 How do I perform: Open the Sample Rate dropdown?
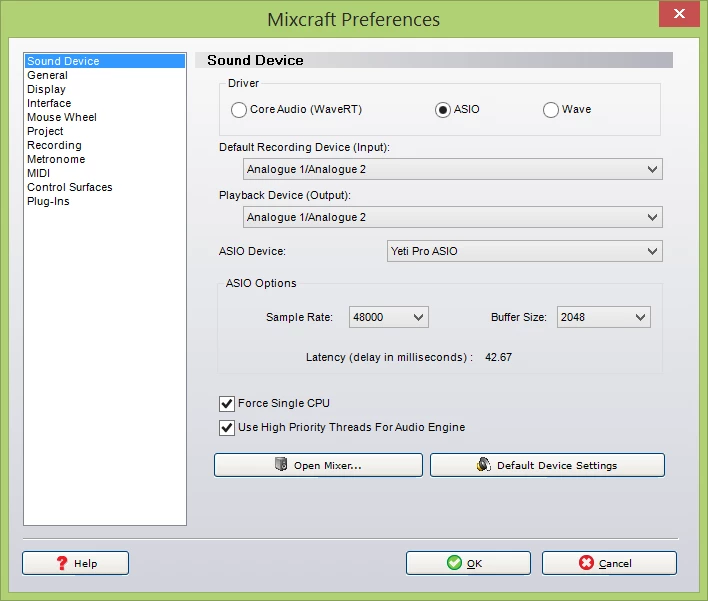pos(389,317)
